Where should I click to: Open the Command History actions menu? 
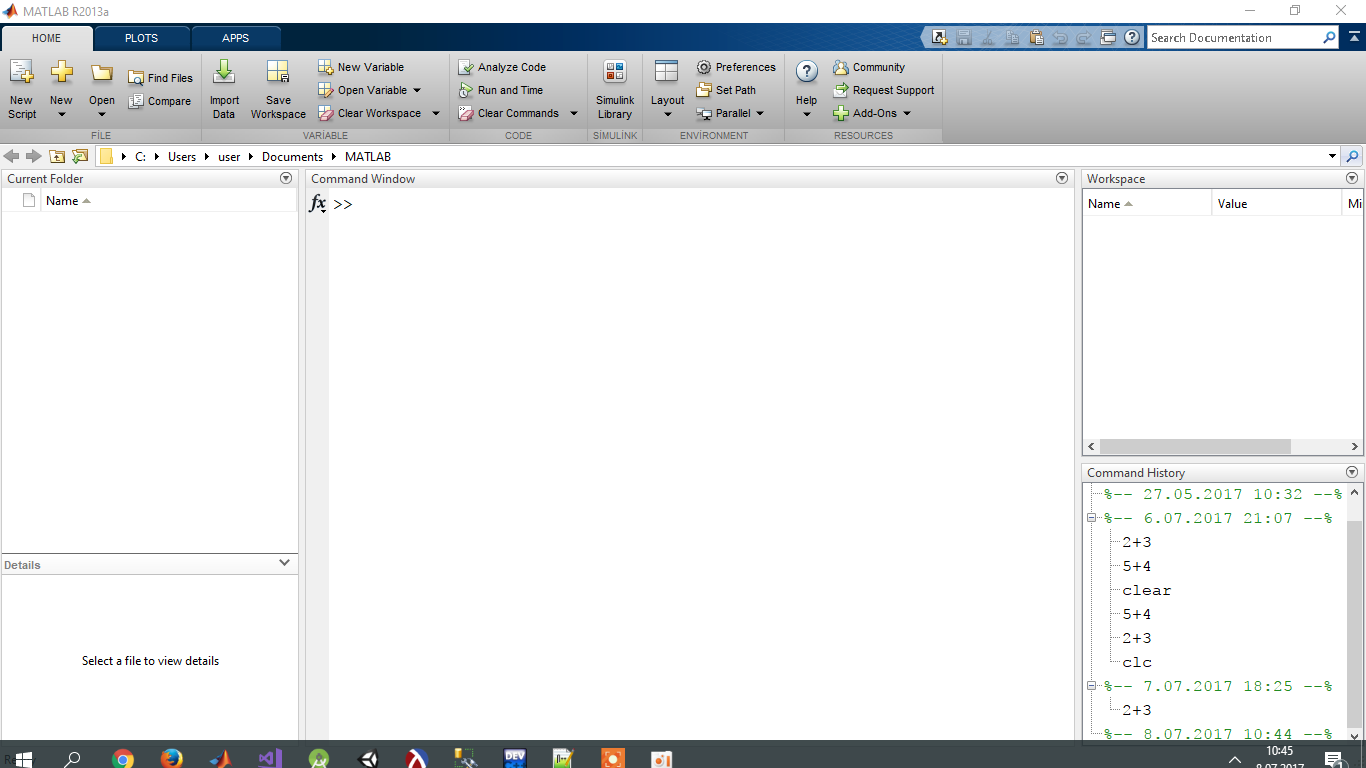(1352, 472)
